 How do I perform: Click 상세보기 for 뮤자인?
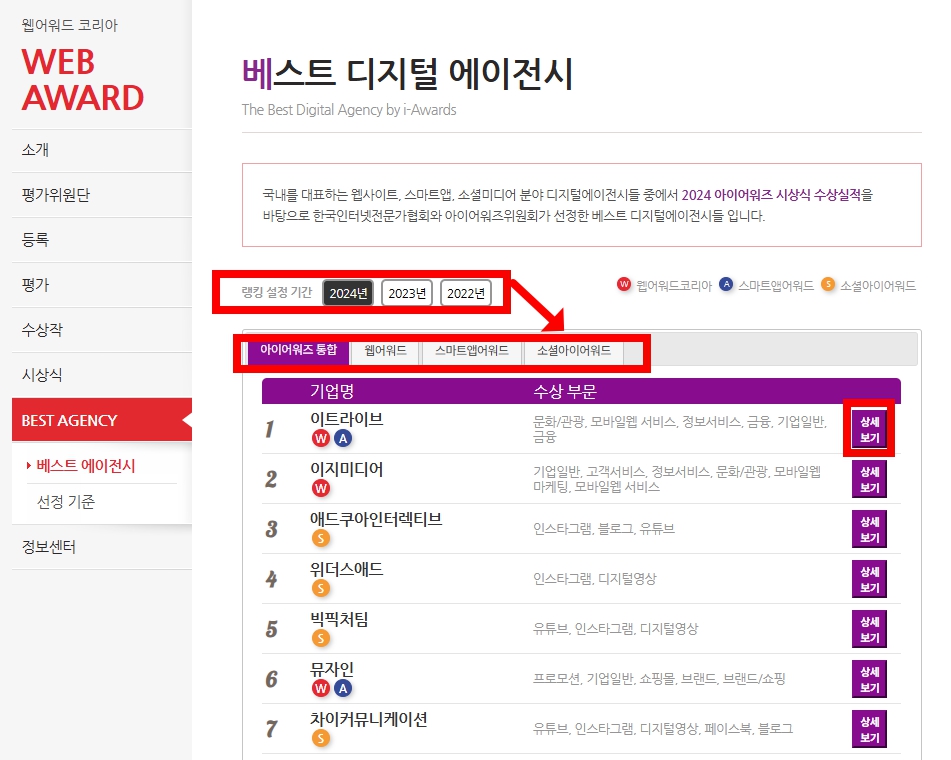click(869, 679)
